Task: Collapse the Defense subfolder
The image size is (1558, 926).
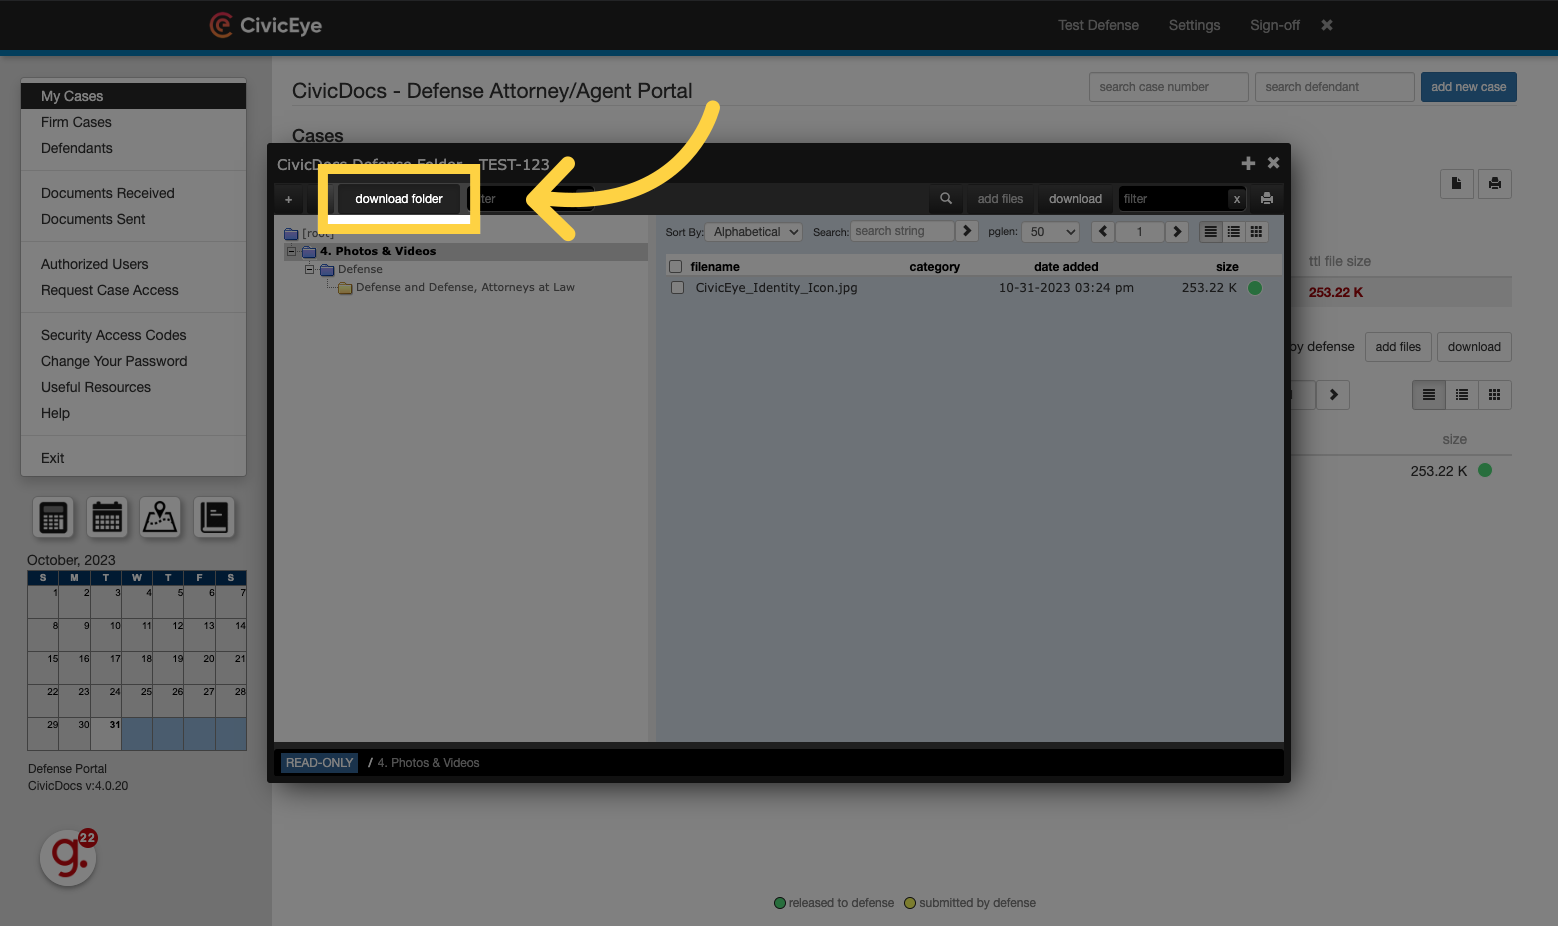Action: coord(310,269)
